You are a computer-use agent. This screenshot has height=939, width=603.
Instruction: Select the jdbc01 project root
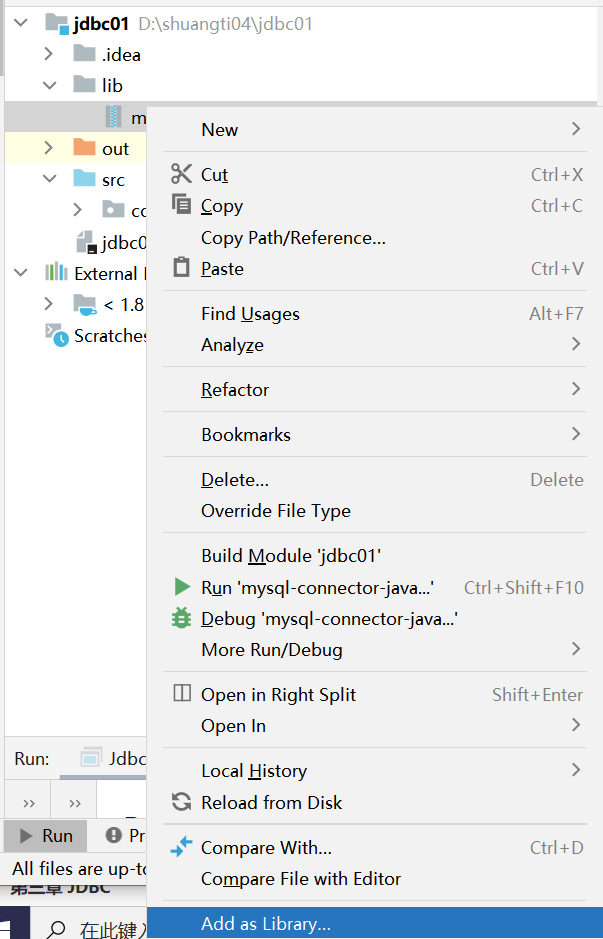[102, 23]
